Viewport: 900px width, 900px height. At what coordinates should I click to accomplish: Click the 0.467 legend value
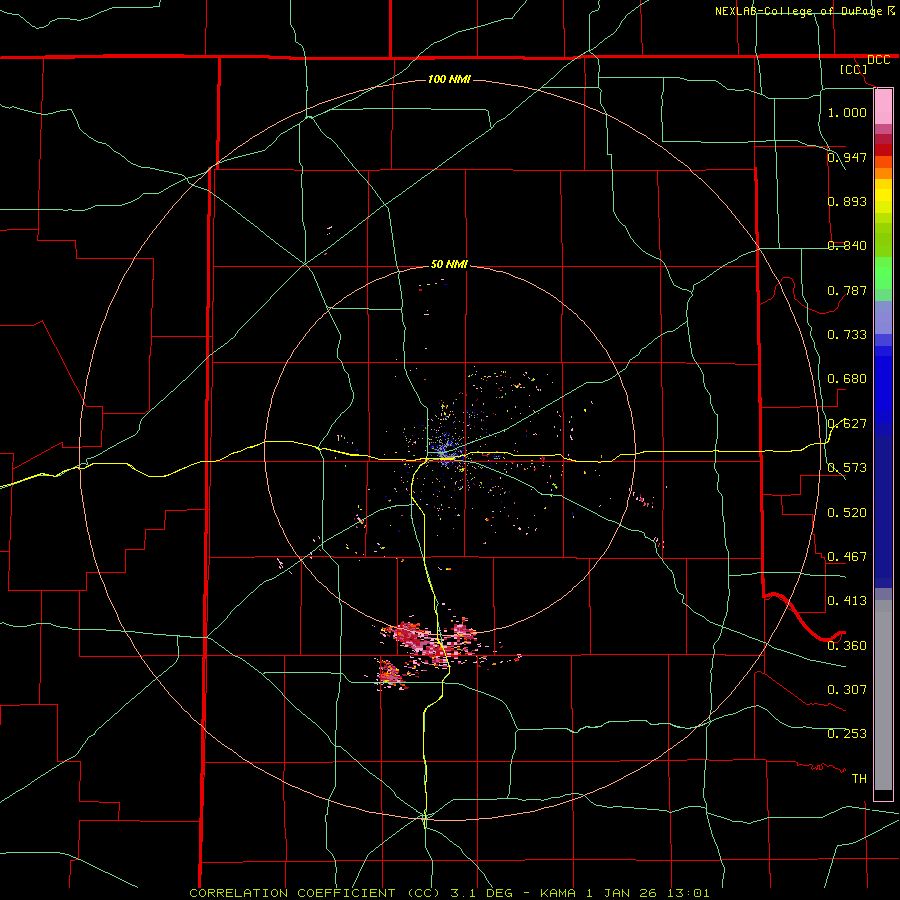pos(847,557)
